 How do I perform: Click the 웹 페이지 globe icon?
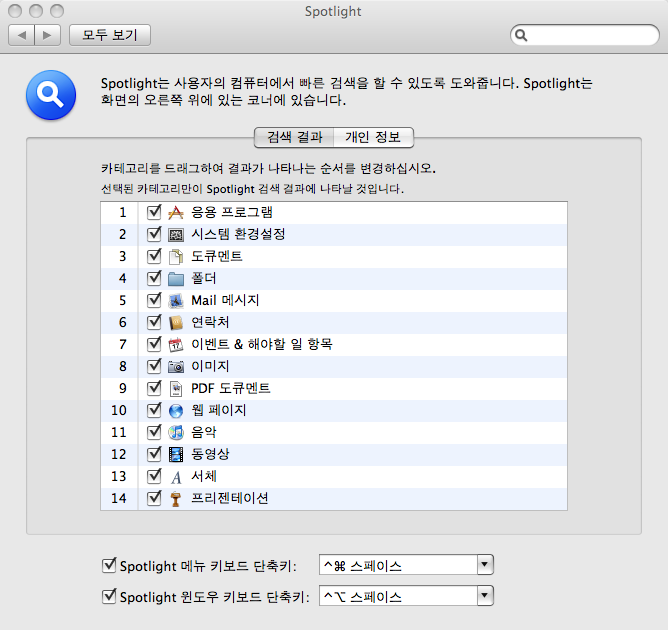click(176, 411)
